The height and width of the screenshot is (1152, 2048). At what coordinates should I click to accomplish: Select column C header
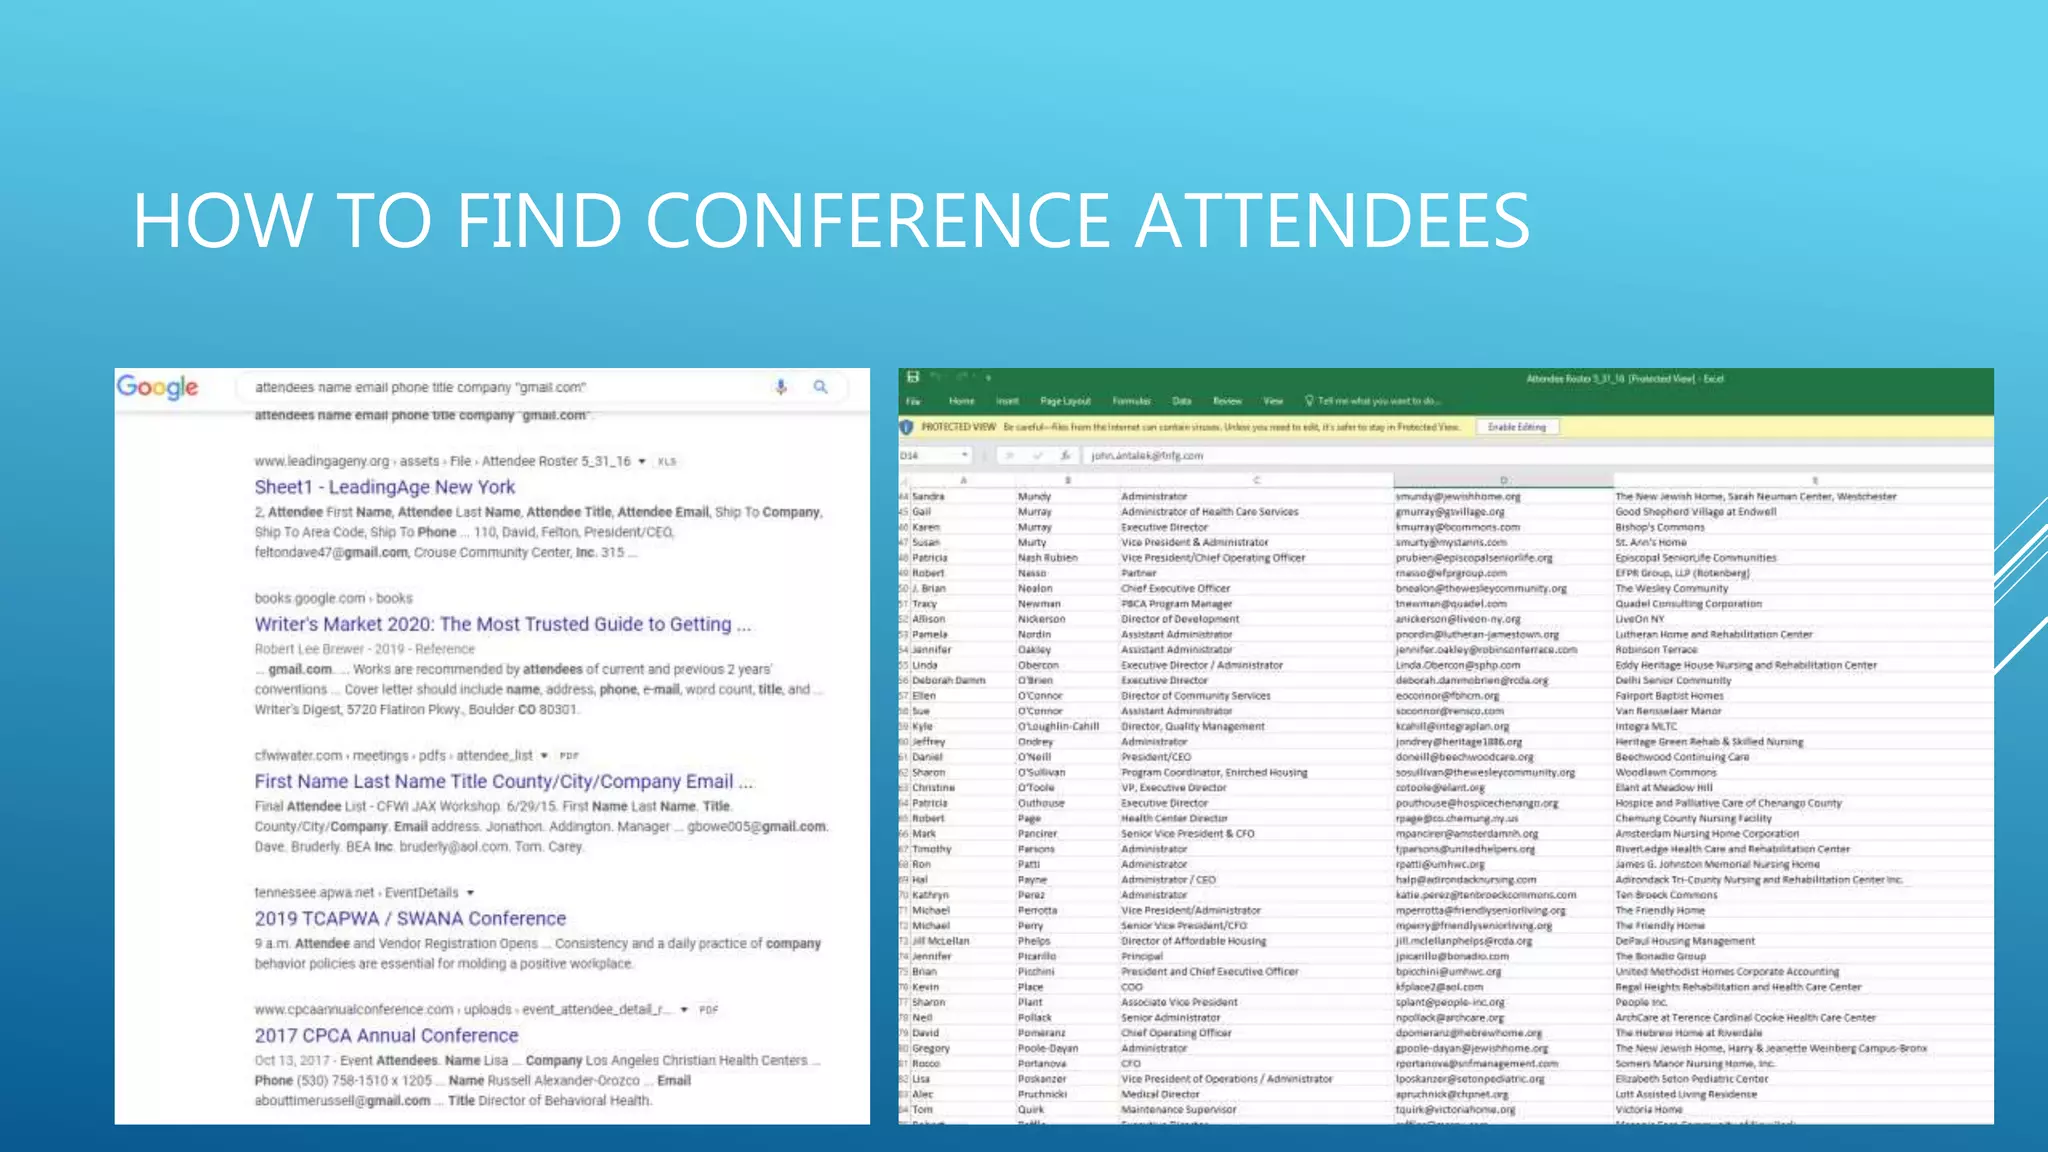coord(1256,481)
